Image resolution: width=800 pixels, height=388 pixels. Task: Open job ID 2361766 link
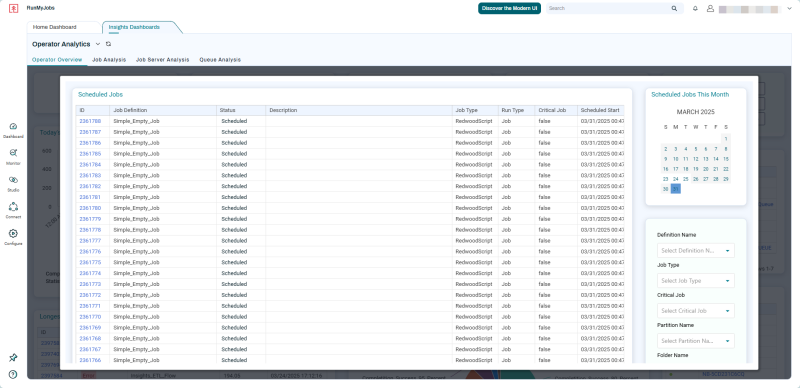tap(90, 360)
